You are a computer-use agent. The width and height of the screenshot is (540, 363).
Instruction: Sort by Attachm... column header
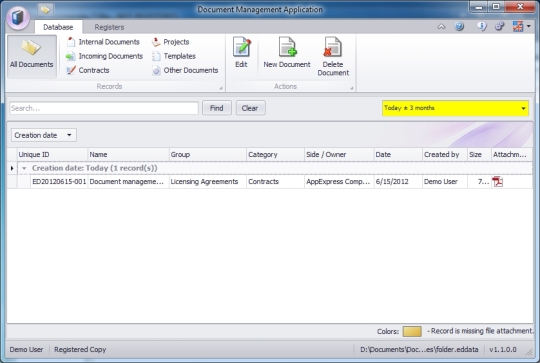tap(511, 155)
